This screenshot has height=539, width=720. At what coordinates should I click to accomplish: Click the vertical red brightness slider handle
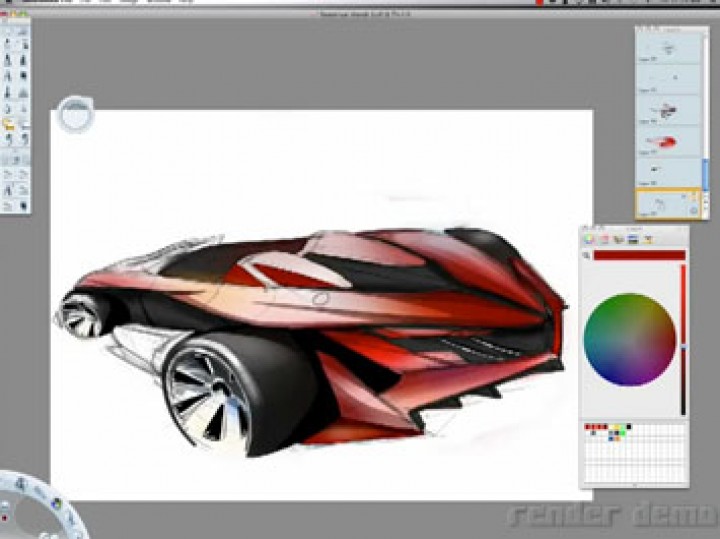click(683, 348)
